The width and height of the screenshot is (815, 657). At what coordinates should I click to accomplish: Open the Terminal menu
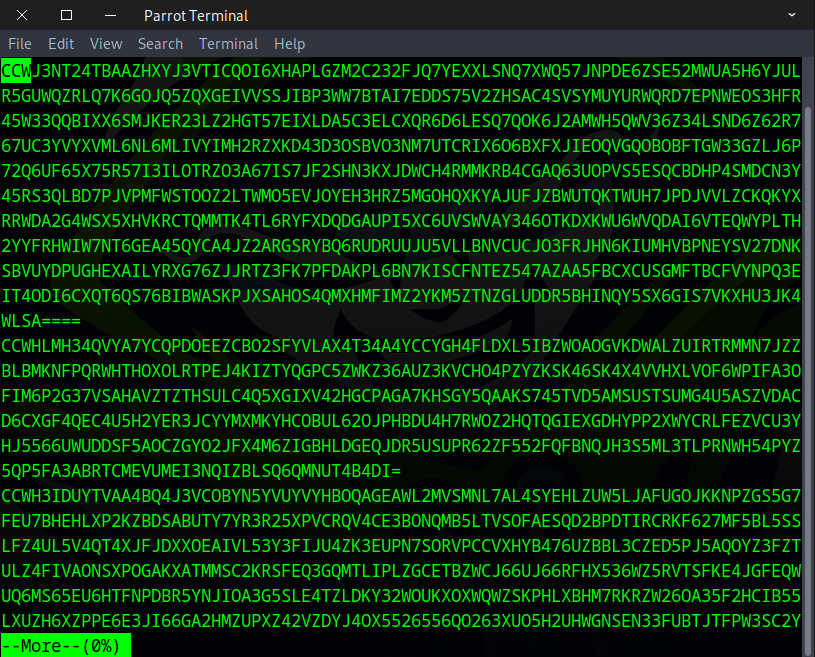click(x=229, y=44)
